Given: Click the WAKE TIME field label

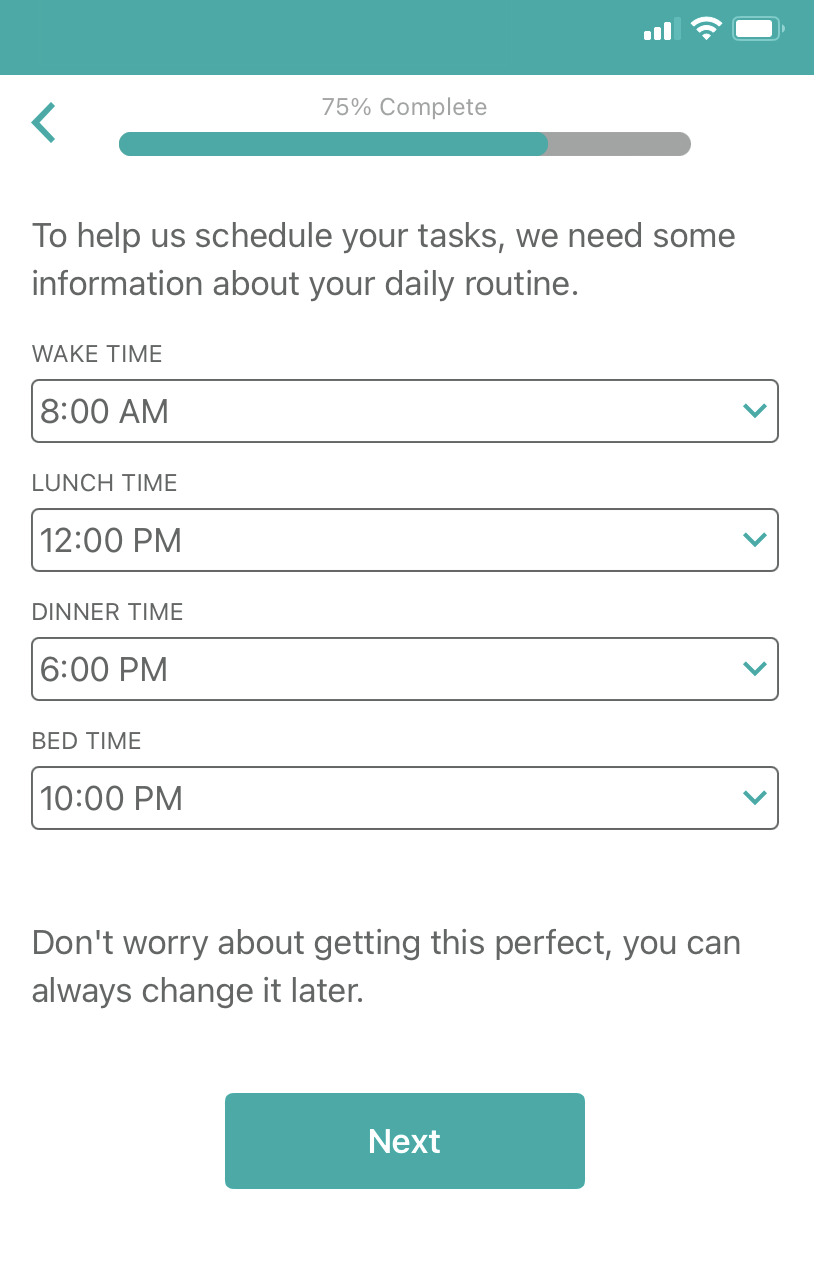Looking at the screenshot, I should [x=97, y=354].
